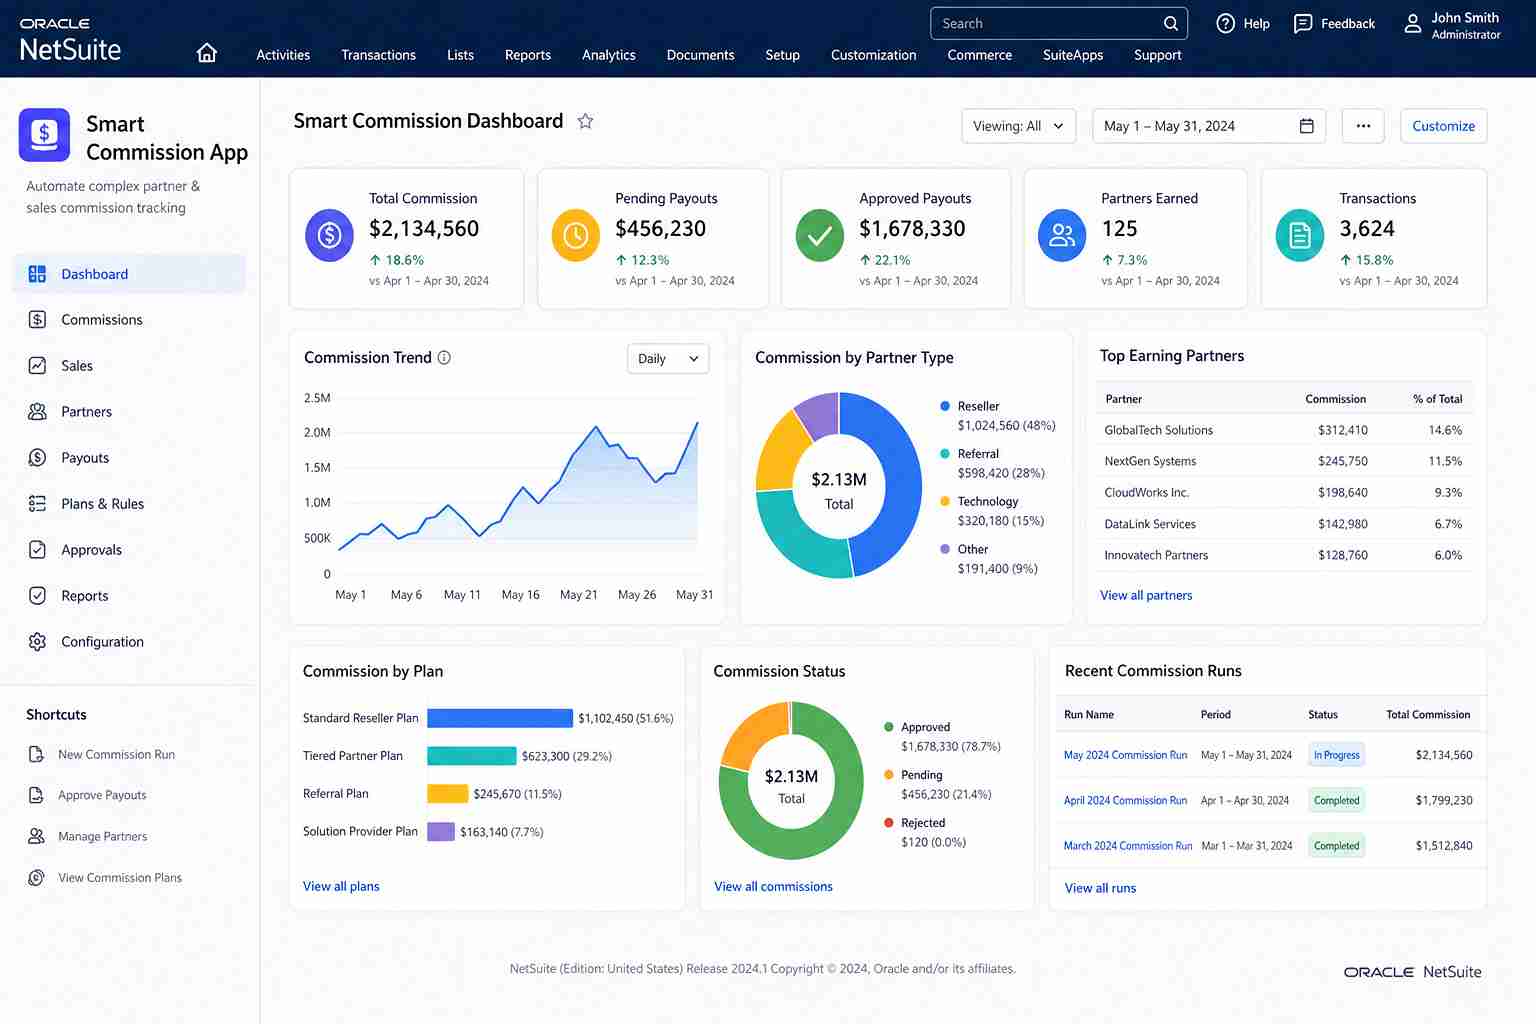1536x1024 pixels.
Task: Open May 2024 Commission Run link
Action: tap(1126, 755)
